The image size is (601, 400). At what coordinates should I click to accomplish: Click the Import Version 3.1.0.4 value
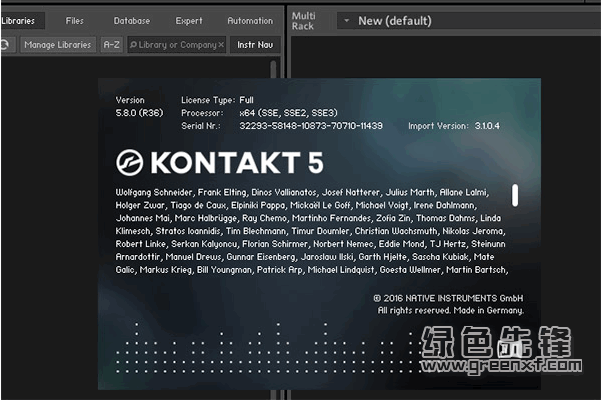pos(487,126)
